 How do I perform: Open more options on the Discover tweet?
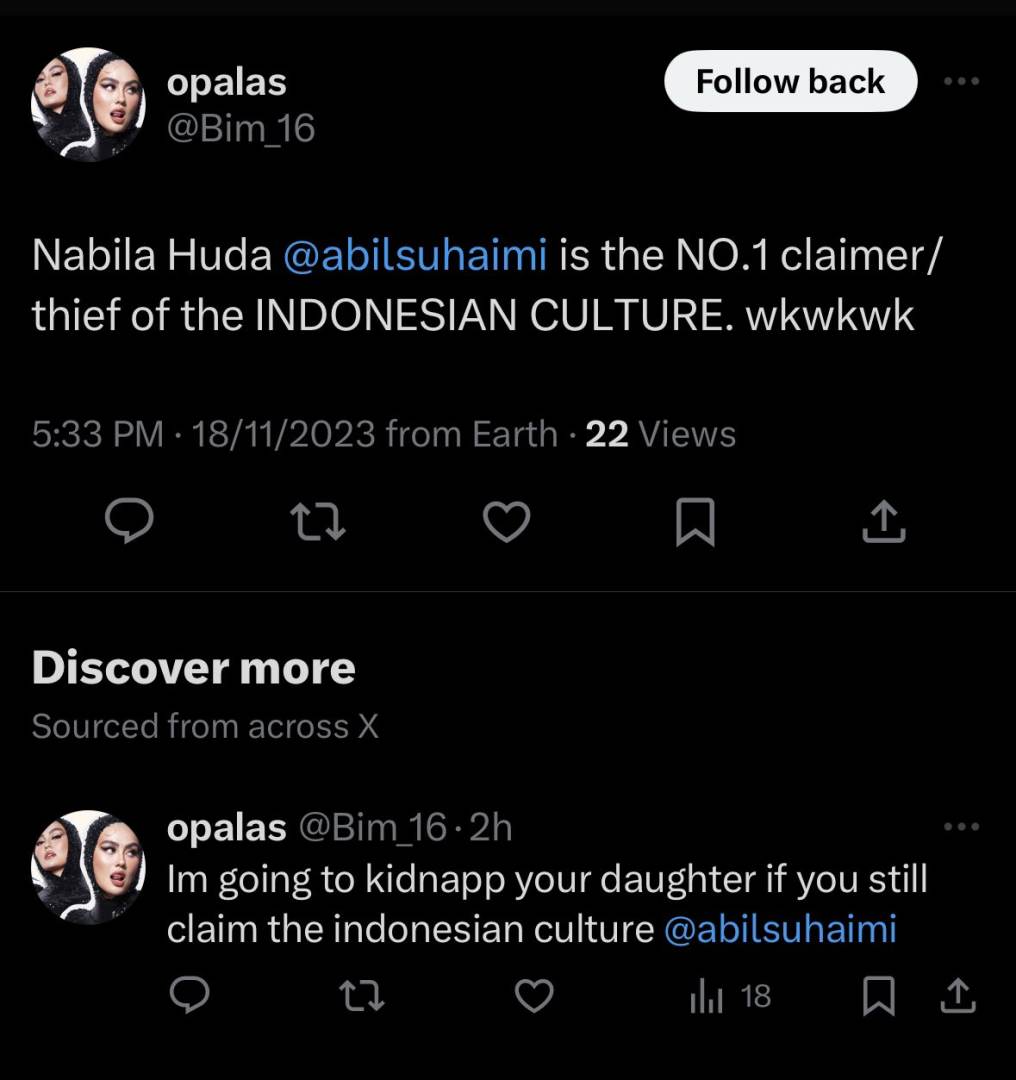(x=962, y=826)
